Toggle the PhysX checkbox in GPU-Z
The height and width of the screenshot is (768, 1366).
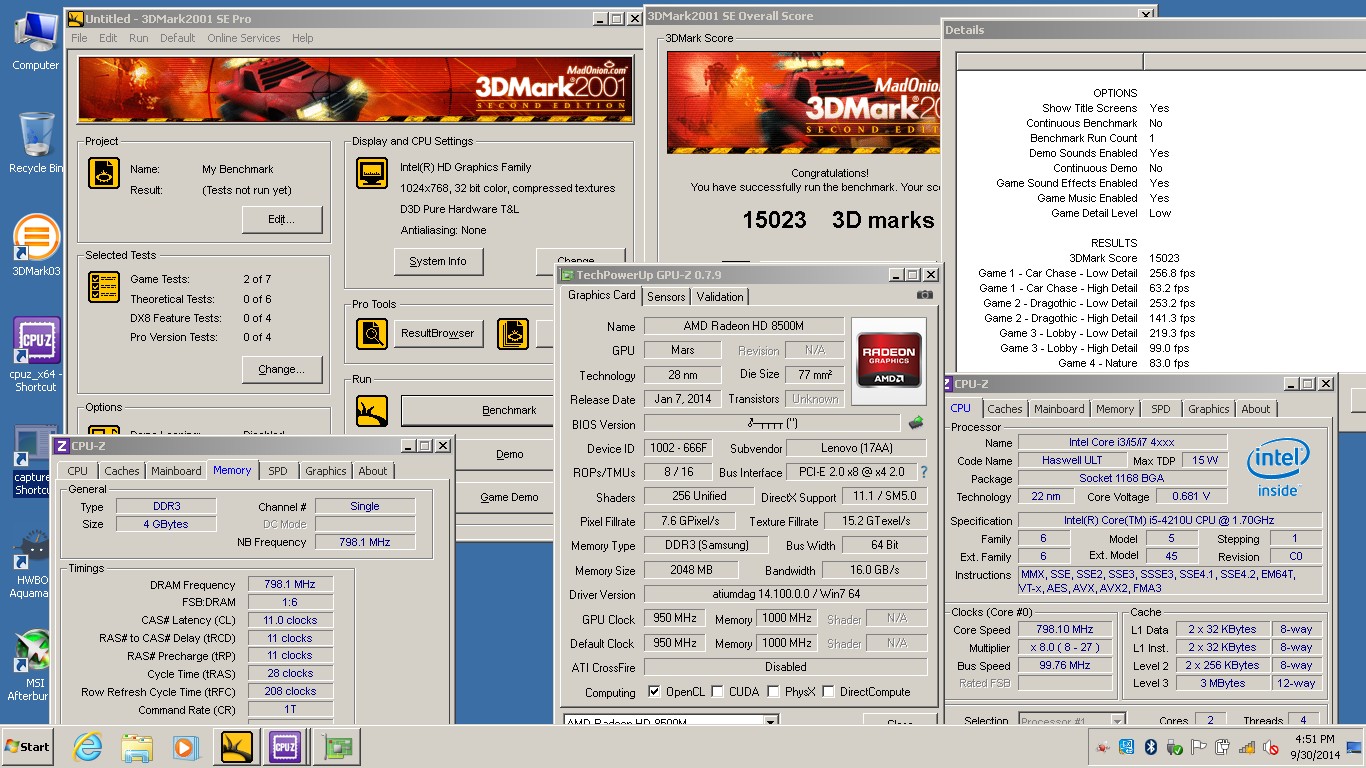[x=773, y=691]
